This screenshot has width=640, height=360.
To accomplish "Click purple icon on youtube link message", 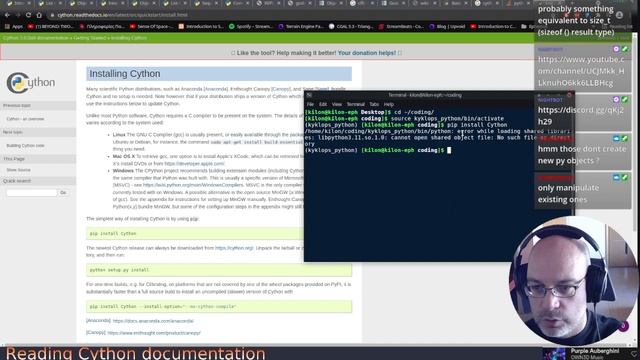I will tap(616, 49).
